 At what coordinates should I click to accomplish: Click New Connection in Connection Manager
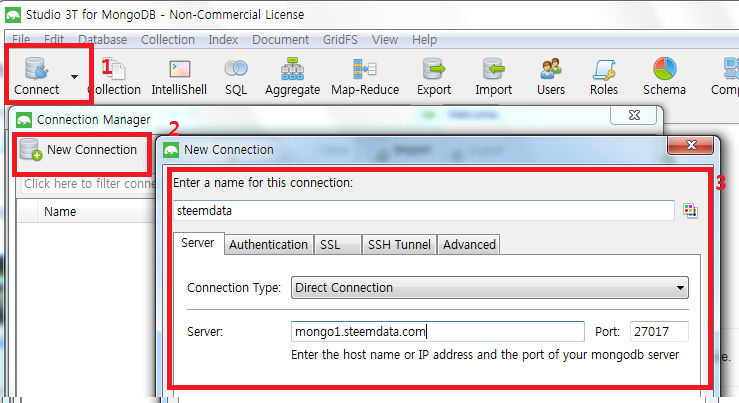click(x=79, y=150)
